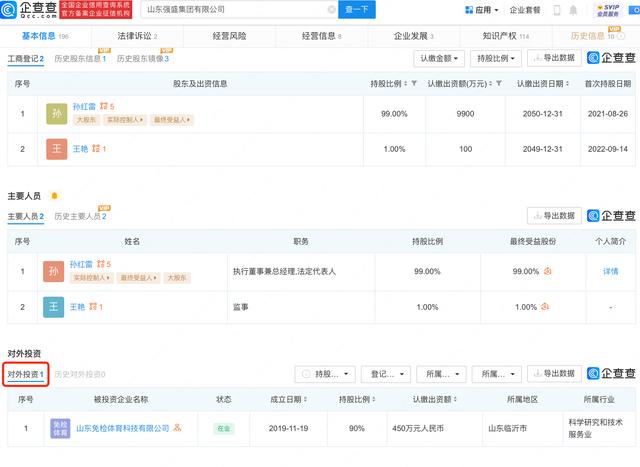Viewport: 640px width, 467px height.
Task: Click the 查一下 search button
Action: tap(357, 9)
